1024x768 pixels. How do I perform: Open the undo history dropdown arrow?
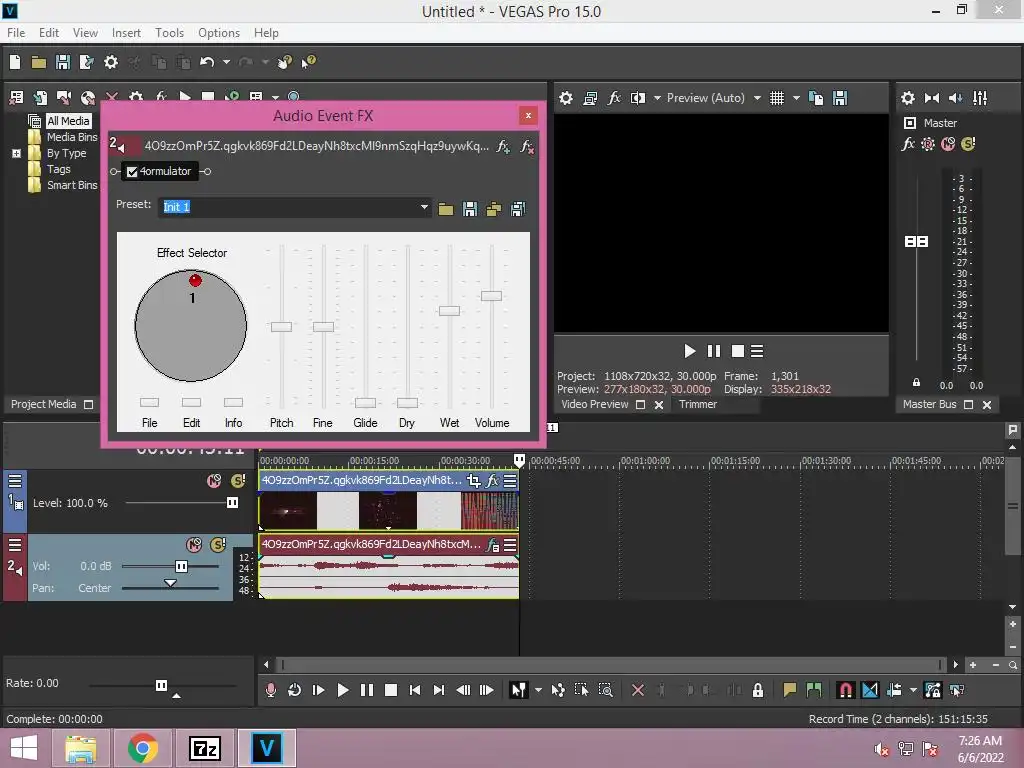[226, 62]
